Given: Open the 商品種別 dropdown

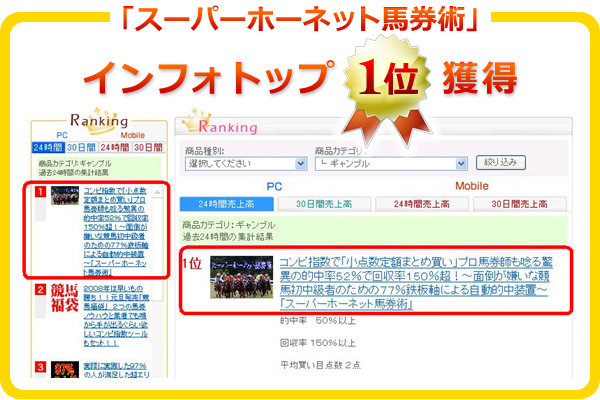Looking at the screenshot, I should point(246,164).
